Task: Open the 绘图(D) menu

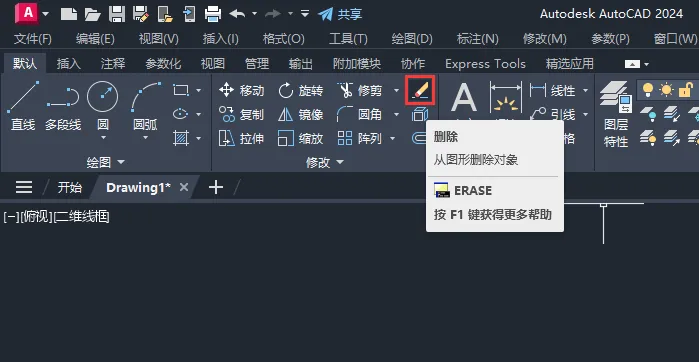Action: click(x=412, y=39)
